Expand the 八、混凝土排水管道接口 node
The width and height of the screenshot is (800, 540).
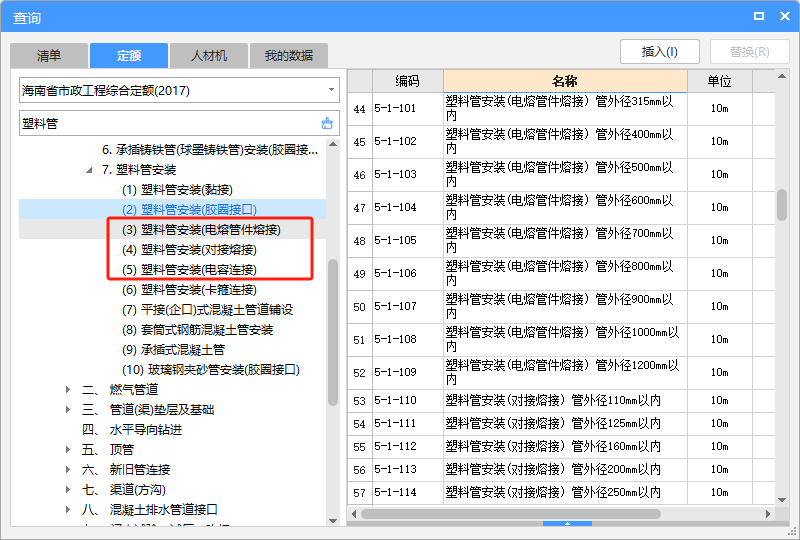coord(68,509)
